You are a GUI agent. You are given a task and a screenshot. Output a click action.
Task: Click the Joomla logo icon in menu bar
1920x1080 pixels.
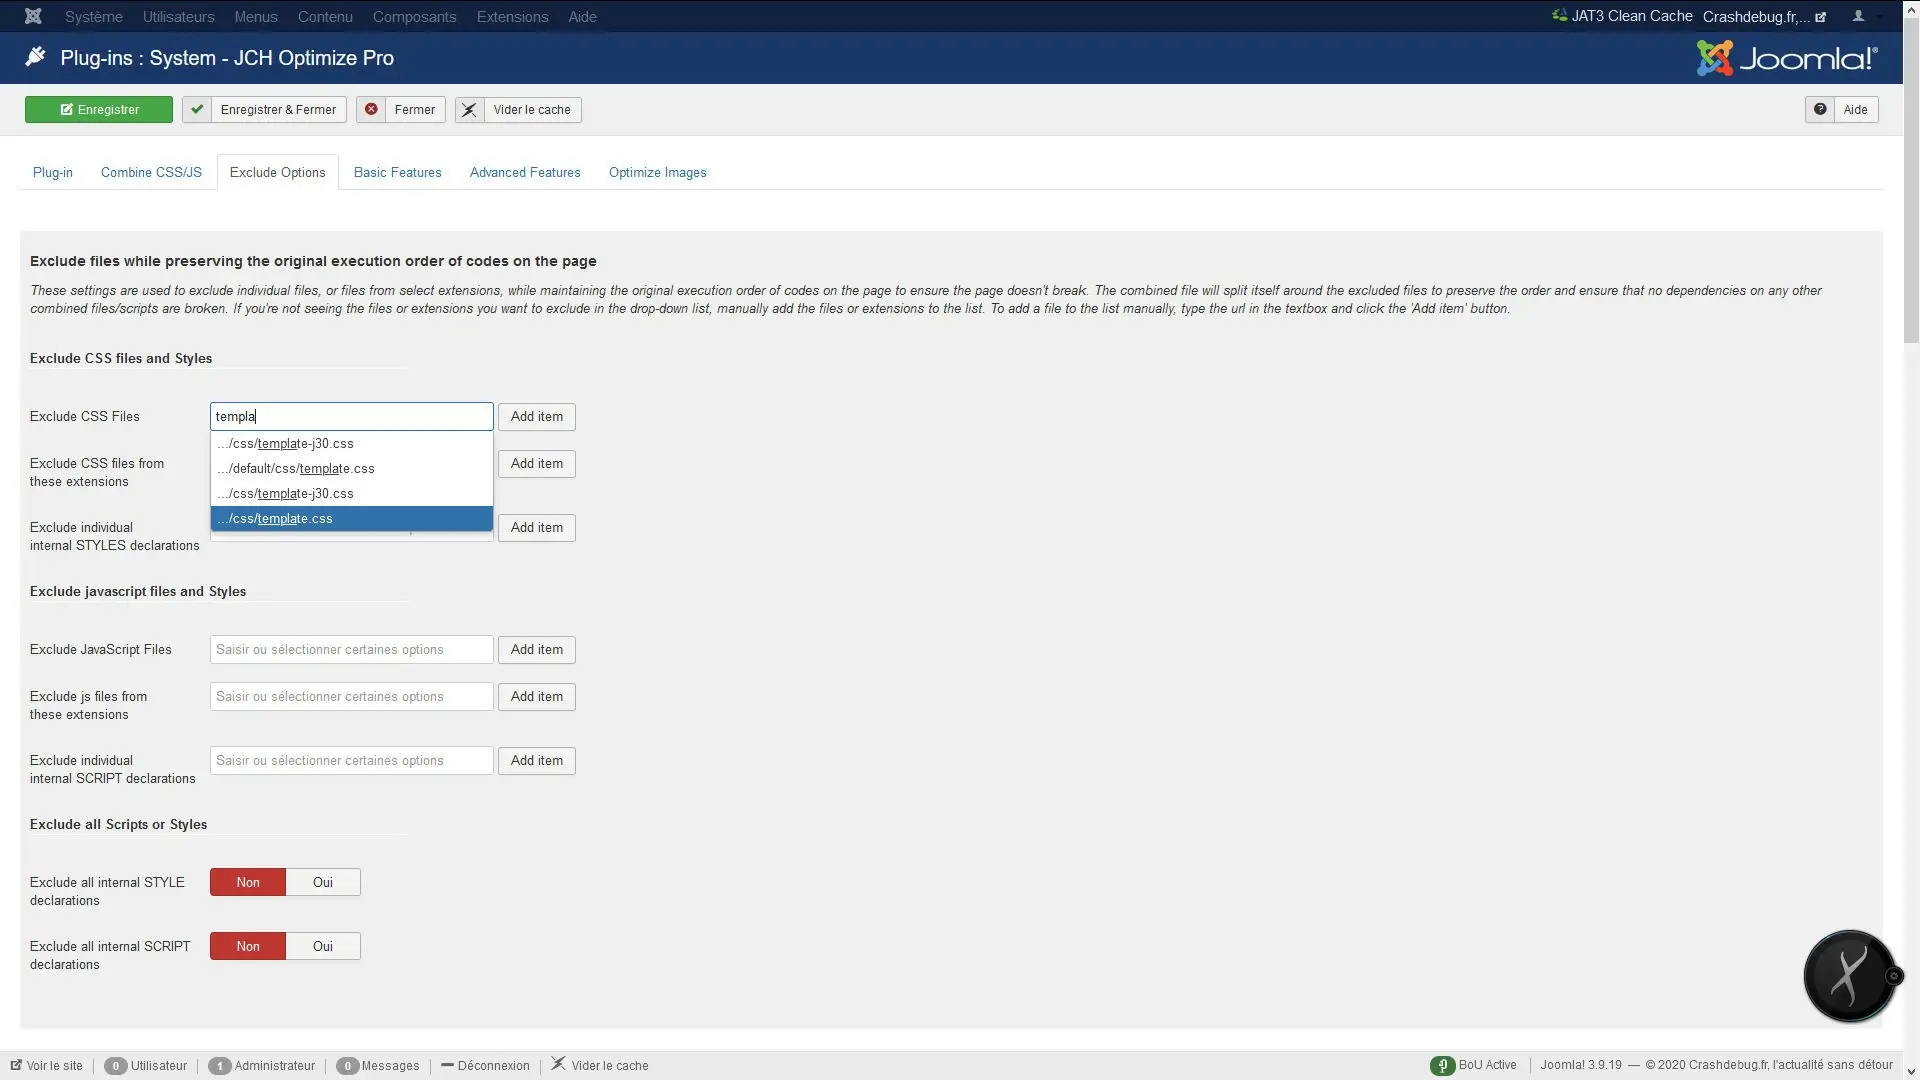point(33,16)
